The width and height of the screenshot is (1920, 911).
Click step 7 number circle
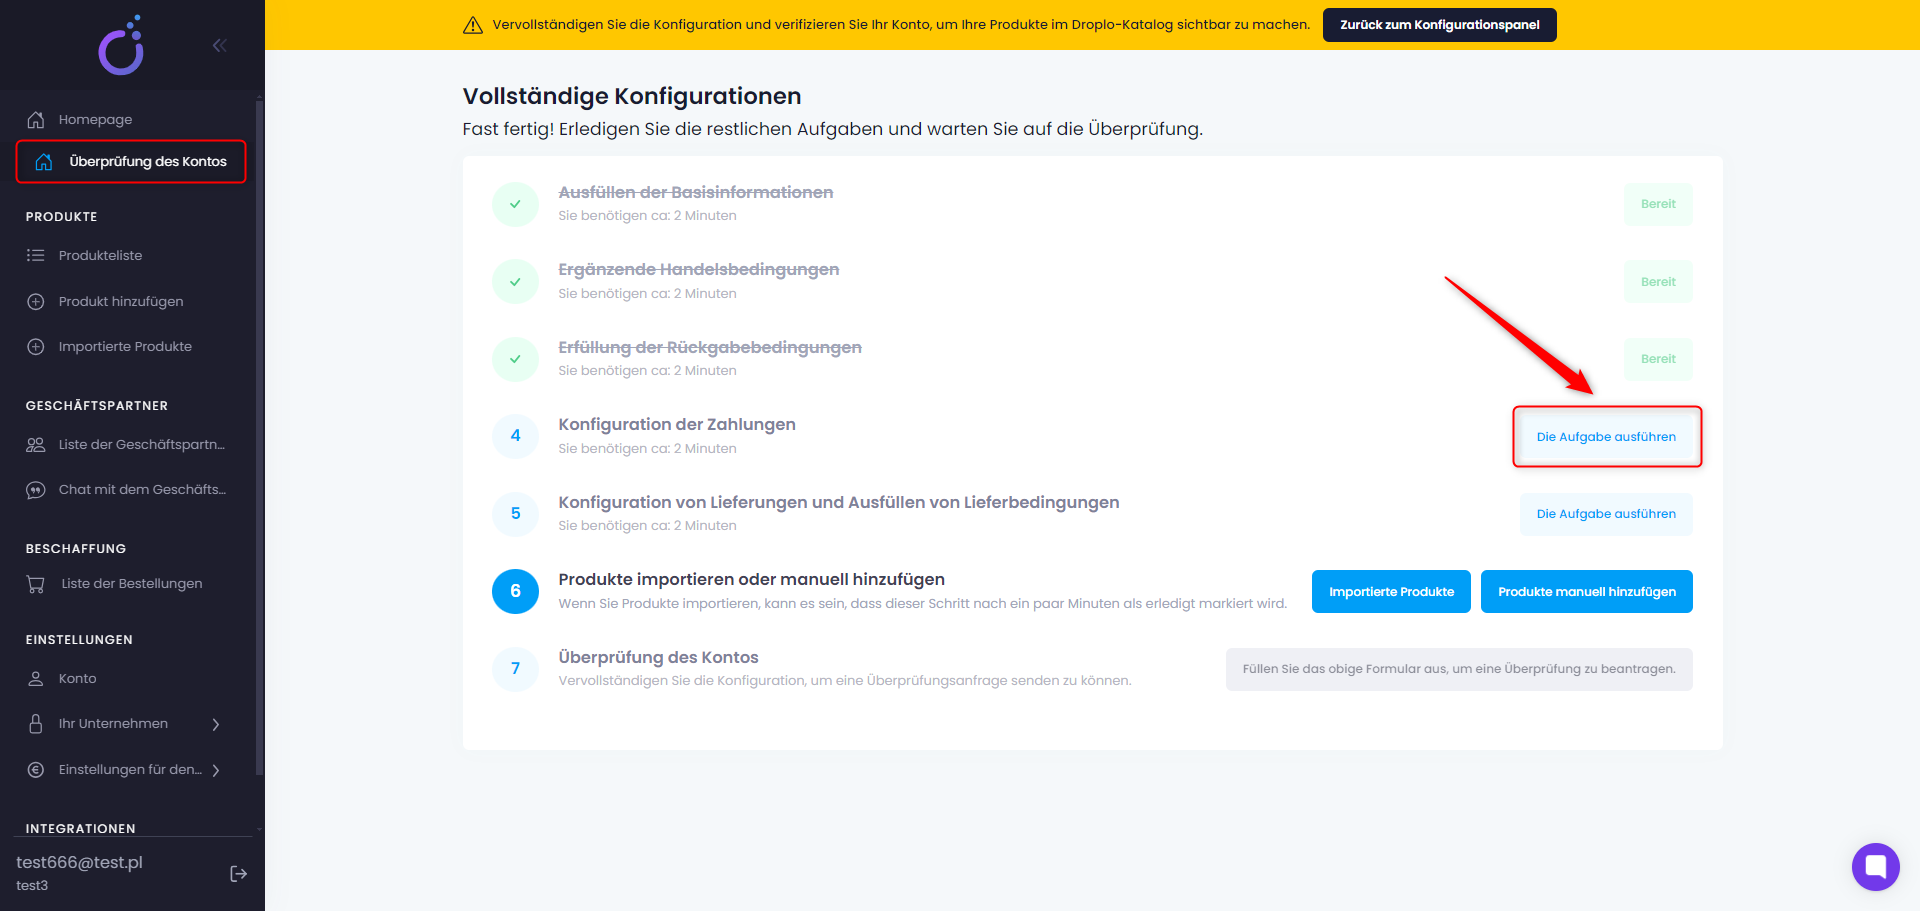[515, 669]
